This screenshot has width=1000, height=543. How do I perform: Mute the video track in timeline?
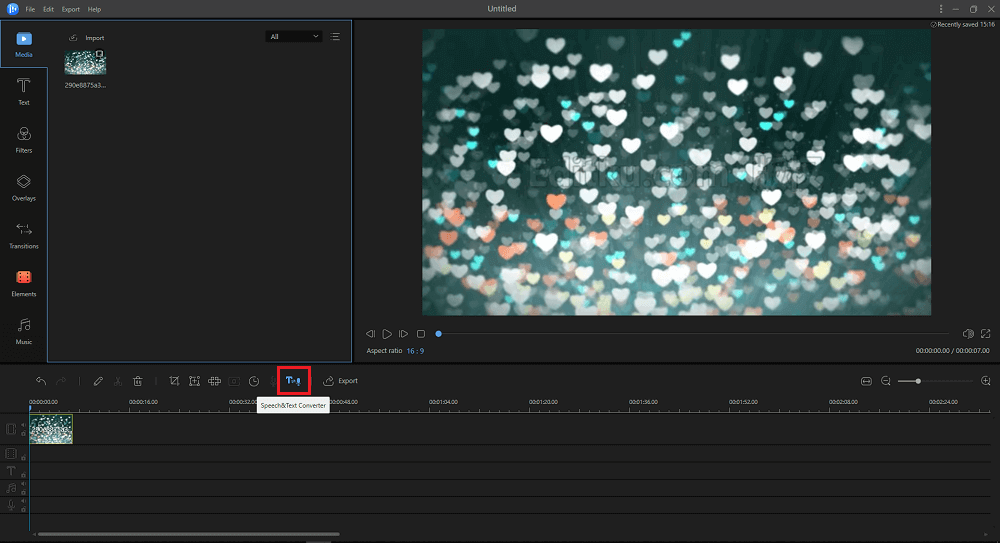coord(23,425)
